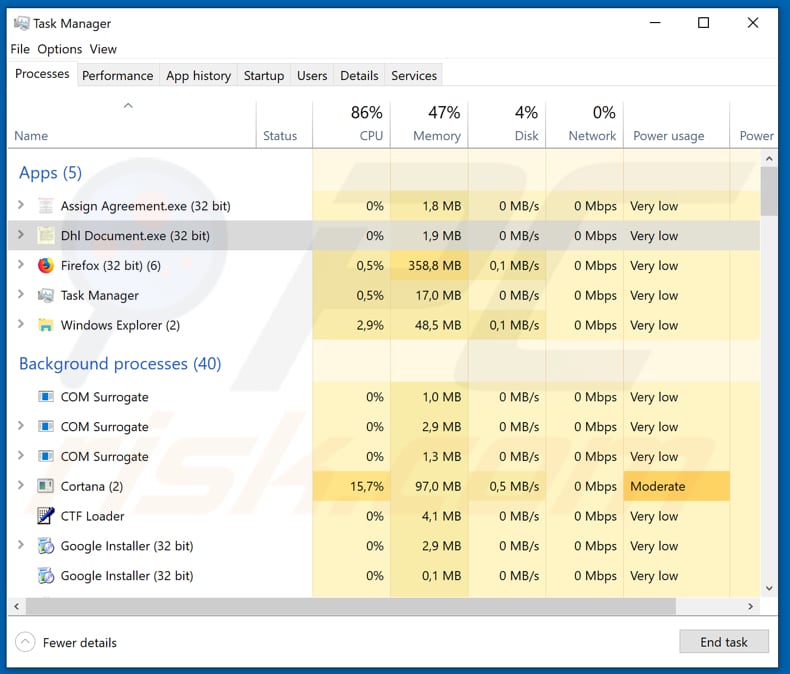Expand Assign Agreement.exe process group
The height and width of the screenshot is (674, 790).
click(21, 205)
